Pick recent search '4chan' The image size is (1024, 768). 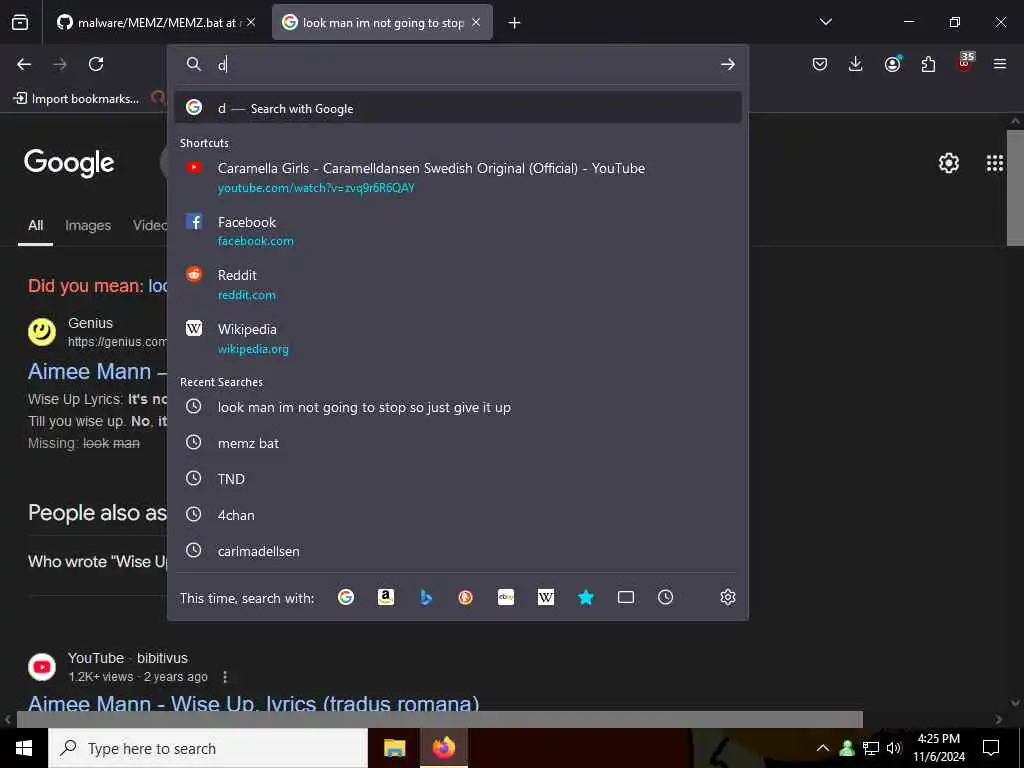458,515
